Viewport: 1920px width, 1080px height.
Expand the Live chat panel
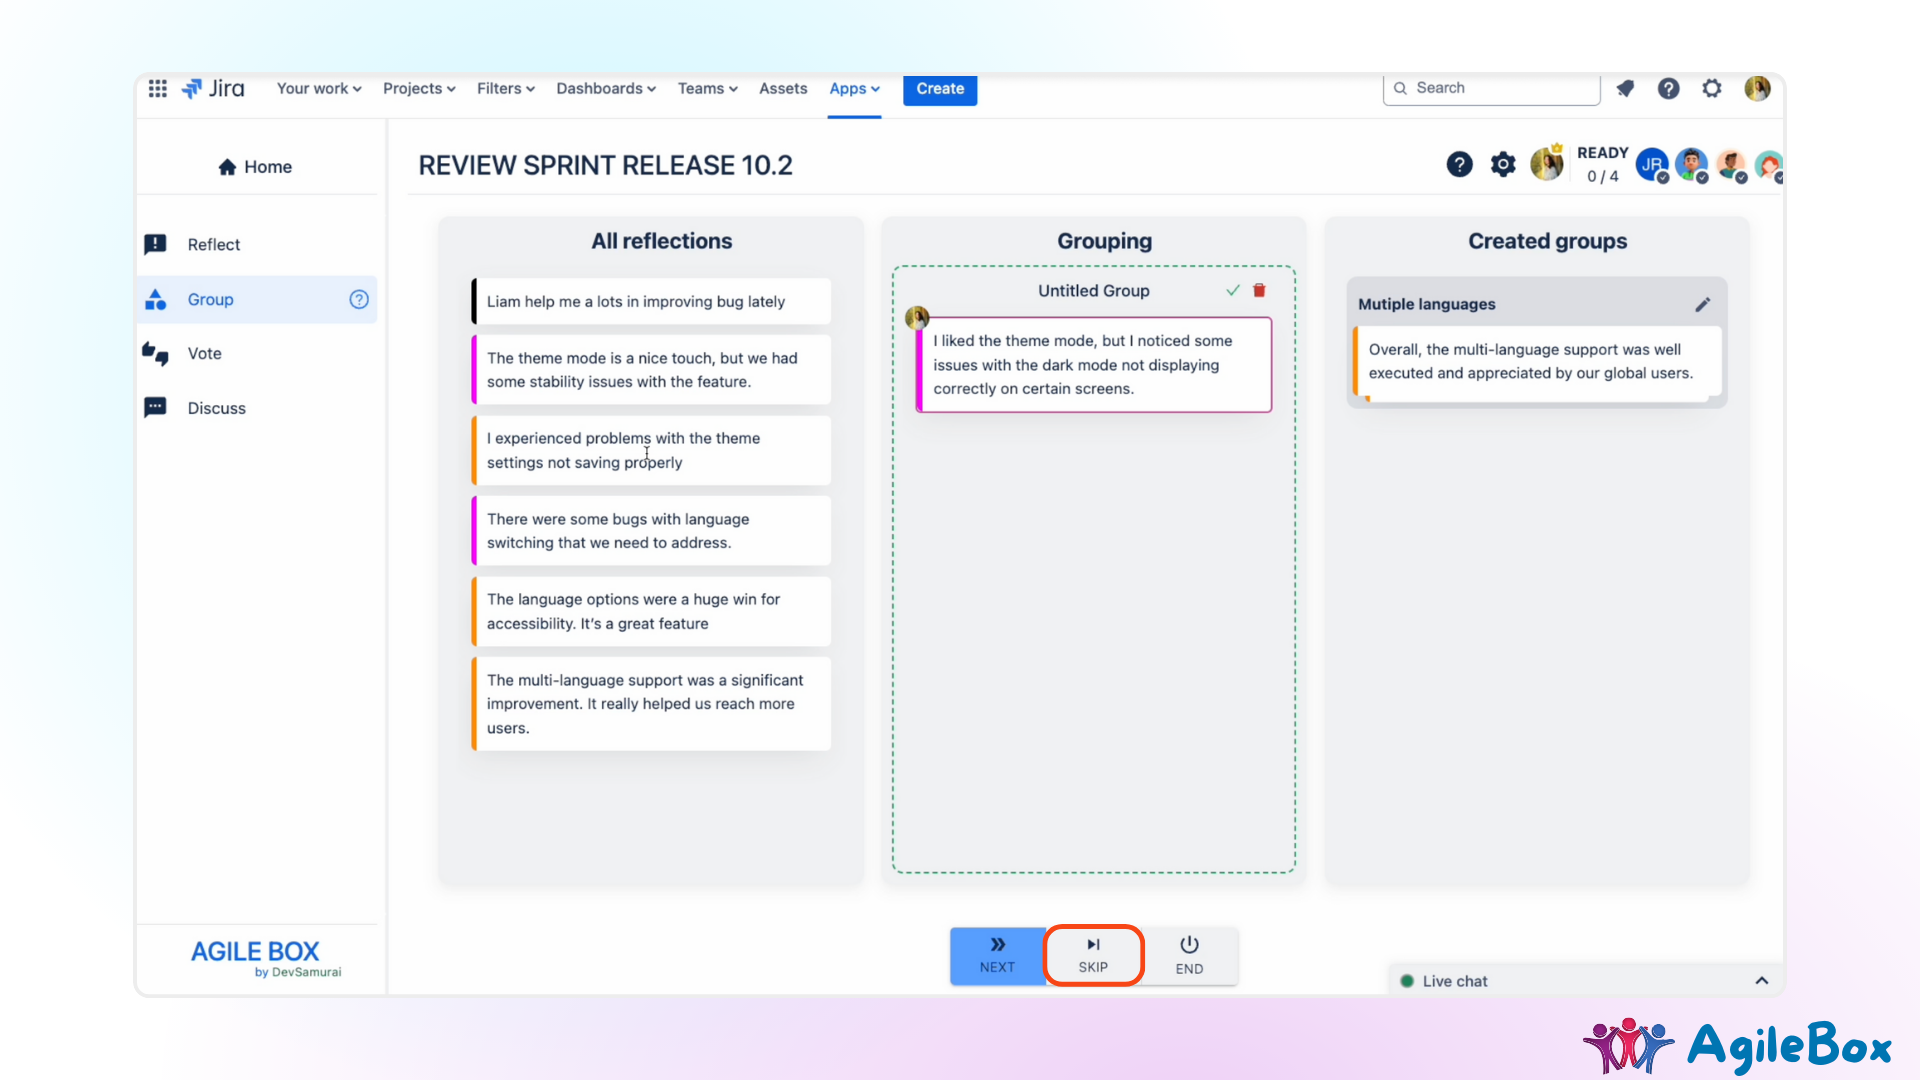[x=1761, y=981]
